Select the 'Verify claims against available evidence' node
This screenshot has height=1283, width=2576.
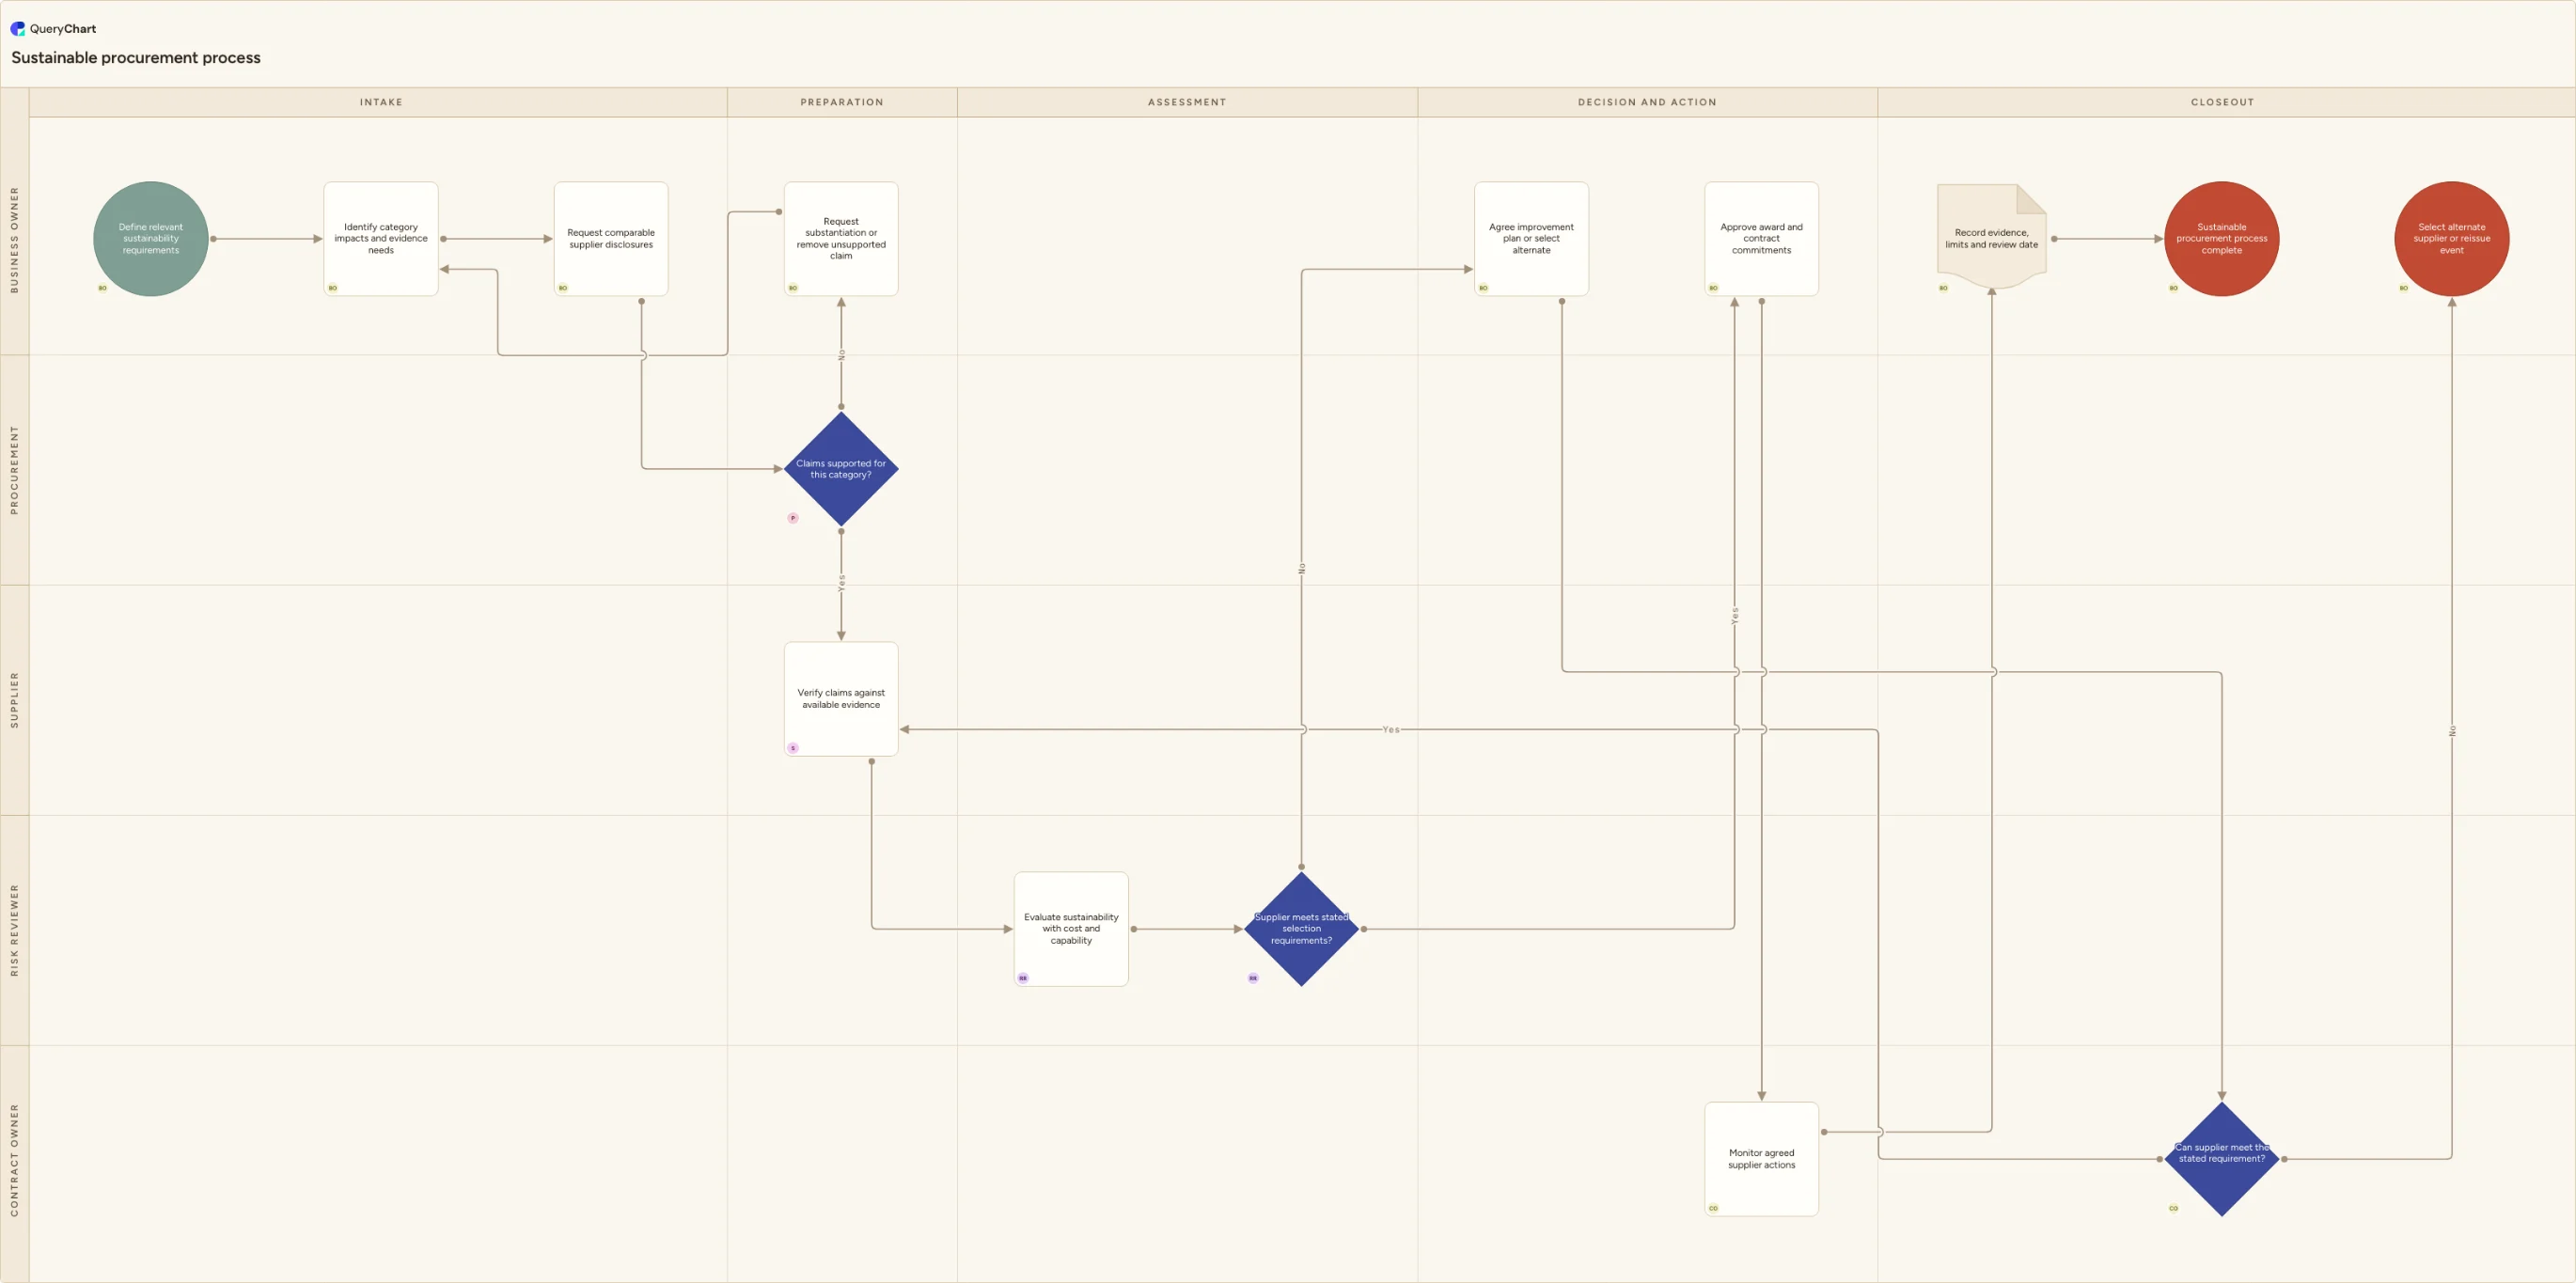(841, 699)
